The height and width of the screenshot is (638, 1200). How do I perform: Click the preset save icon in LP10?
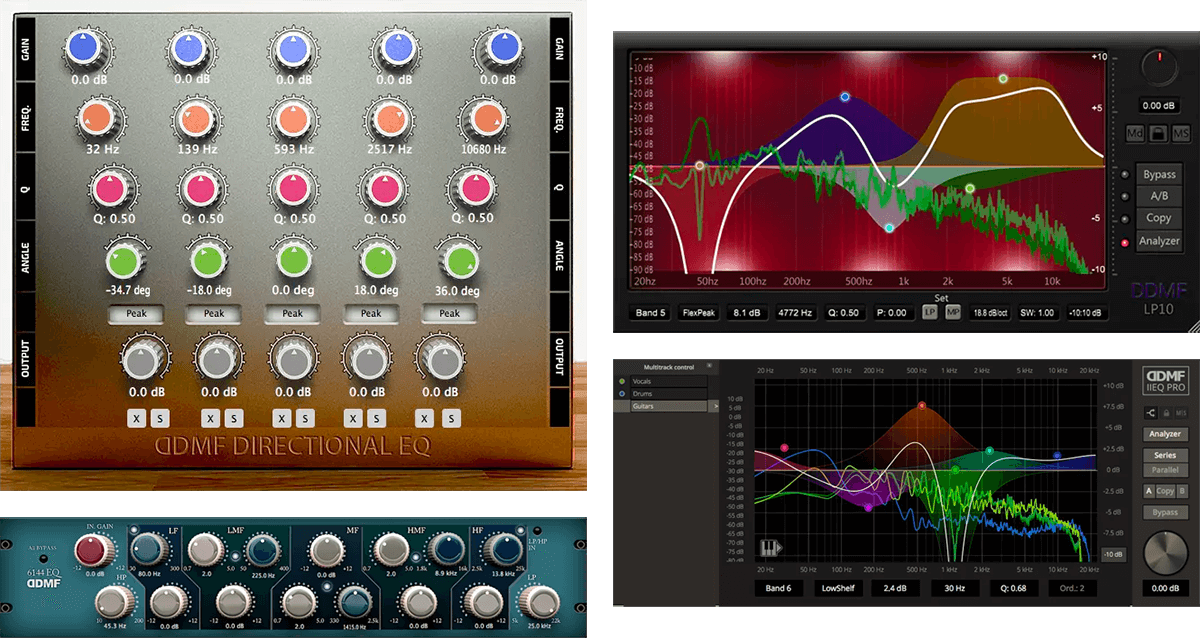click(x=1158, y=134)
